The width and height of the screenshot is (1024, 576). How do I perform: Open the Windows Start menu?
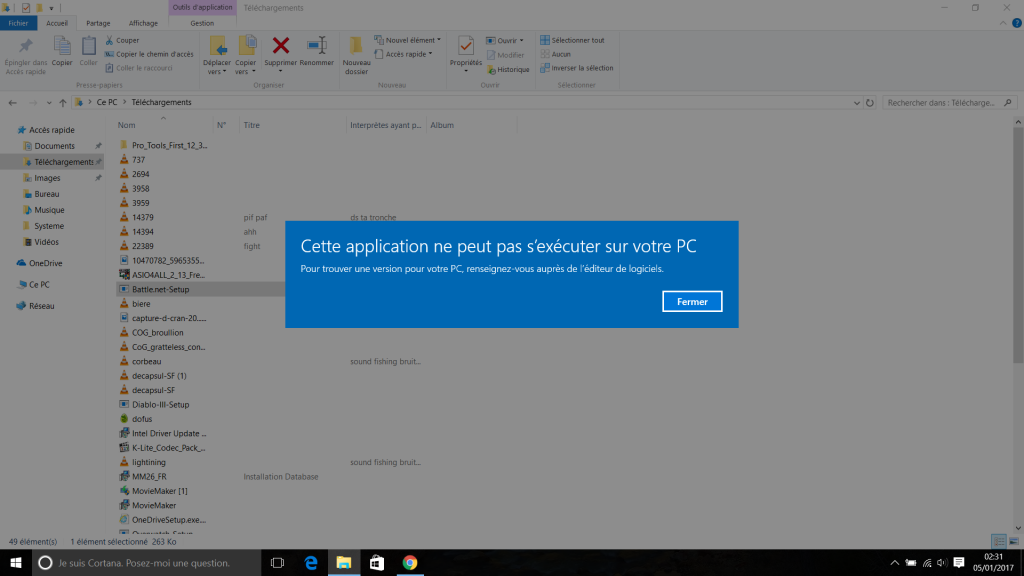pyautogui.click(x=16, y=562)
